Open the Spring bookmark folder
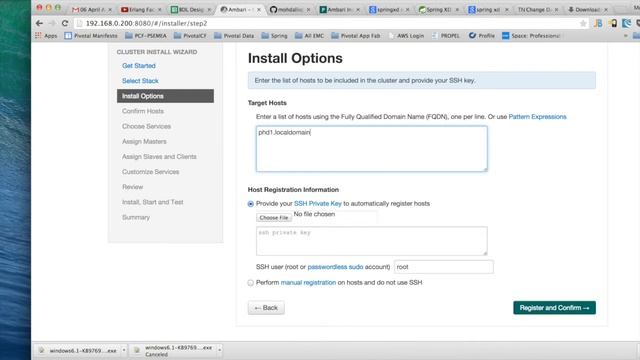This screenshot has width=640, height=360. (274, 36)
